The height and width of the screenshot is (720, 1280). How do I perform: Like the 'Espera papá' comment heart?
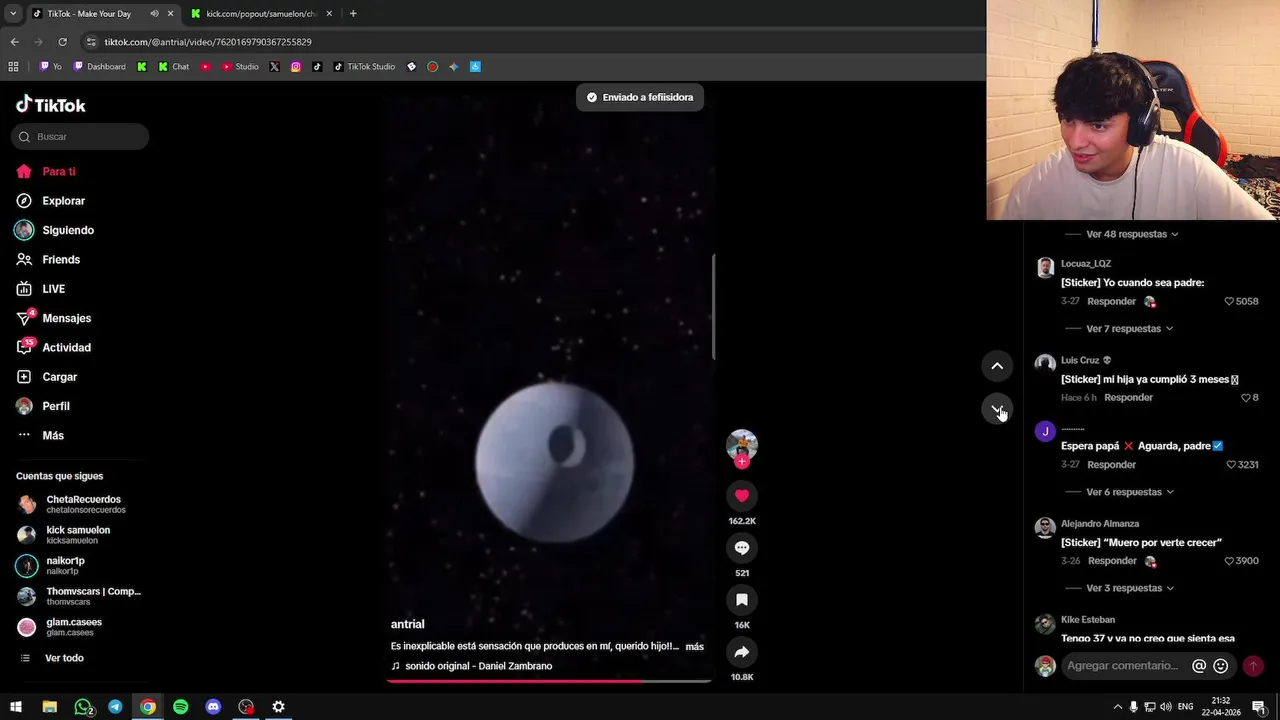(x=1232, y=465)
